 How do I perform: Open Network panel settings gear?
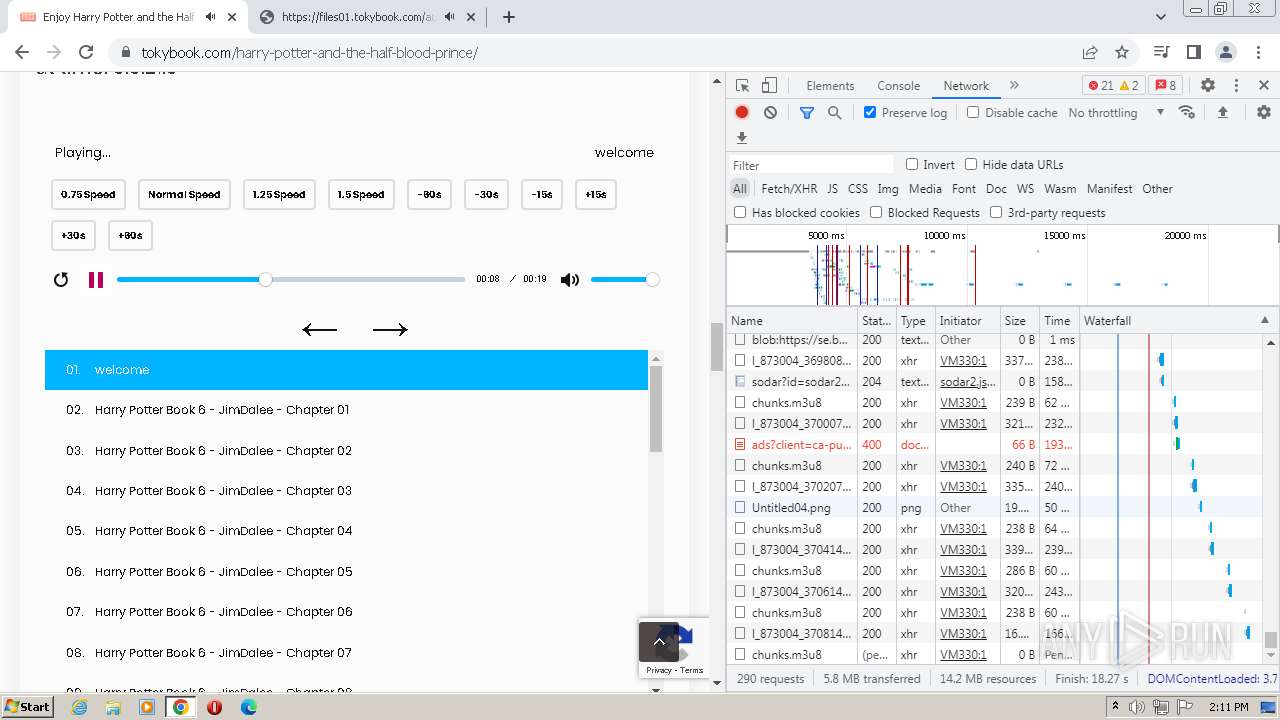(1264, 113)
